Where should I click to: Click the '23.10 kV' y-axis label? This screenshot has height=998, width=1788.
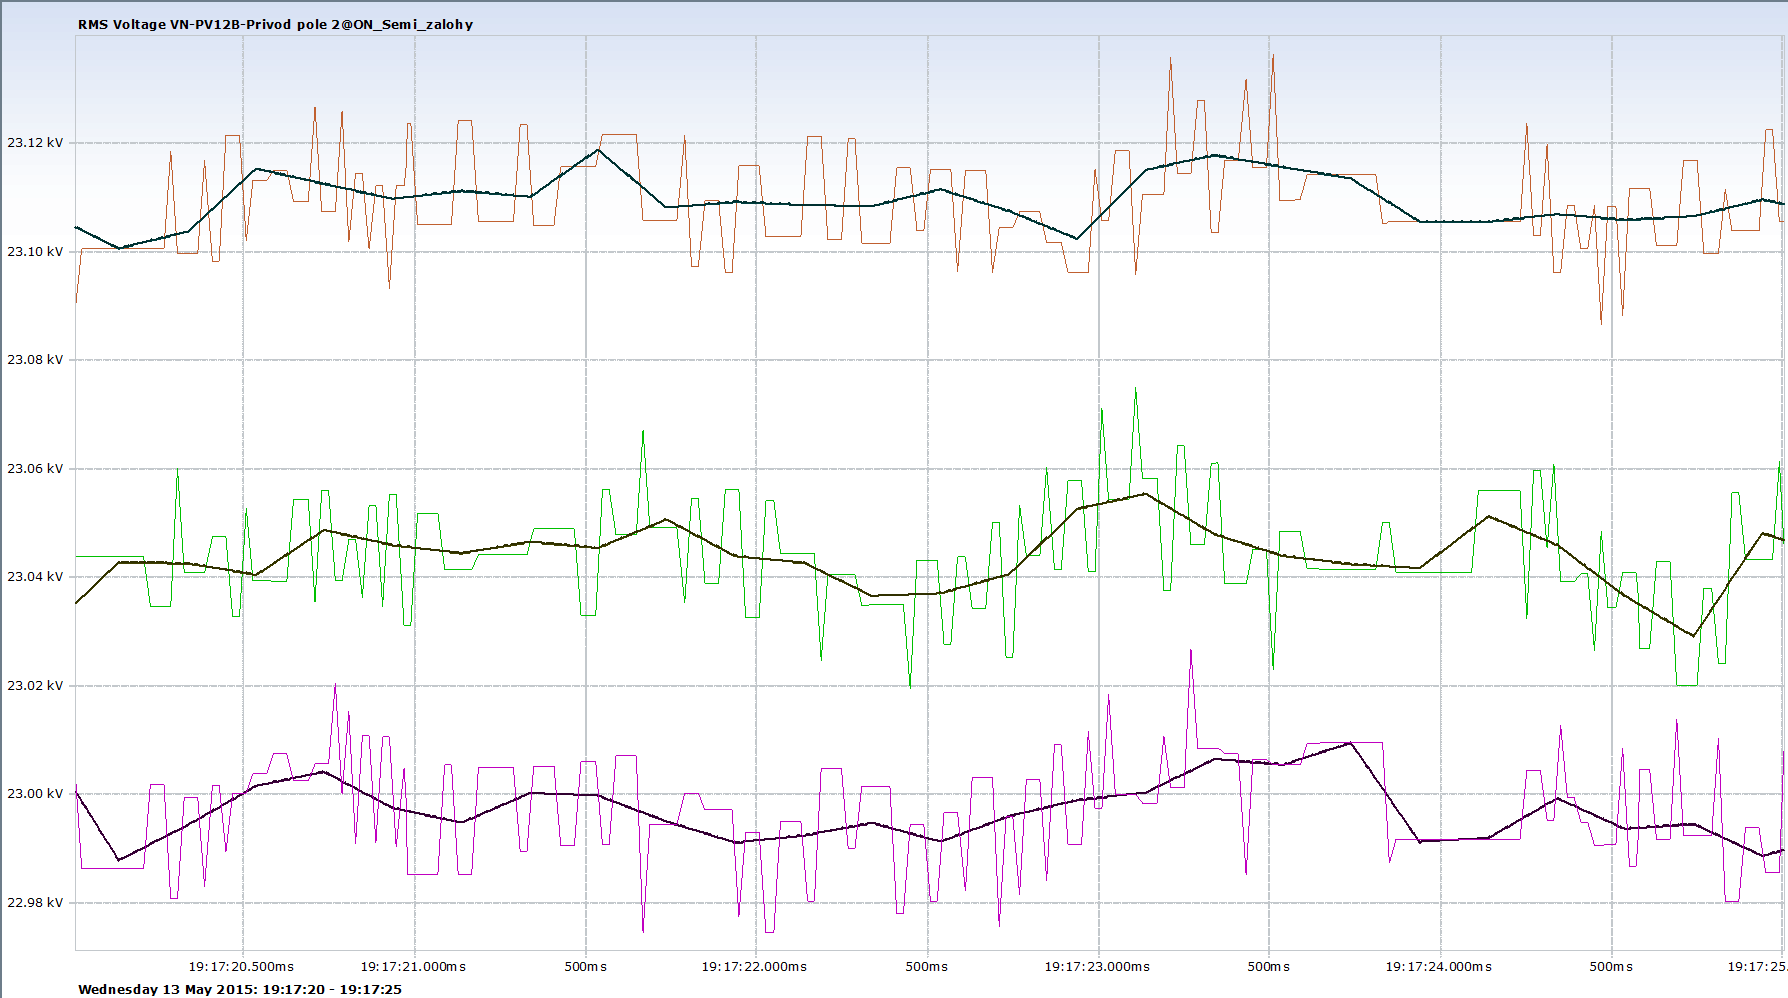pos(35,251)
